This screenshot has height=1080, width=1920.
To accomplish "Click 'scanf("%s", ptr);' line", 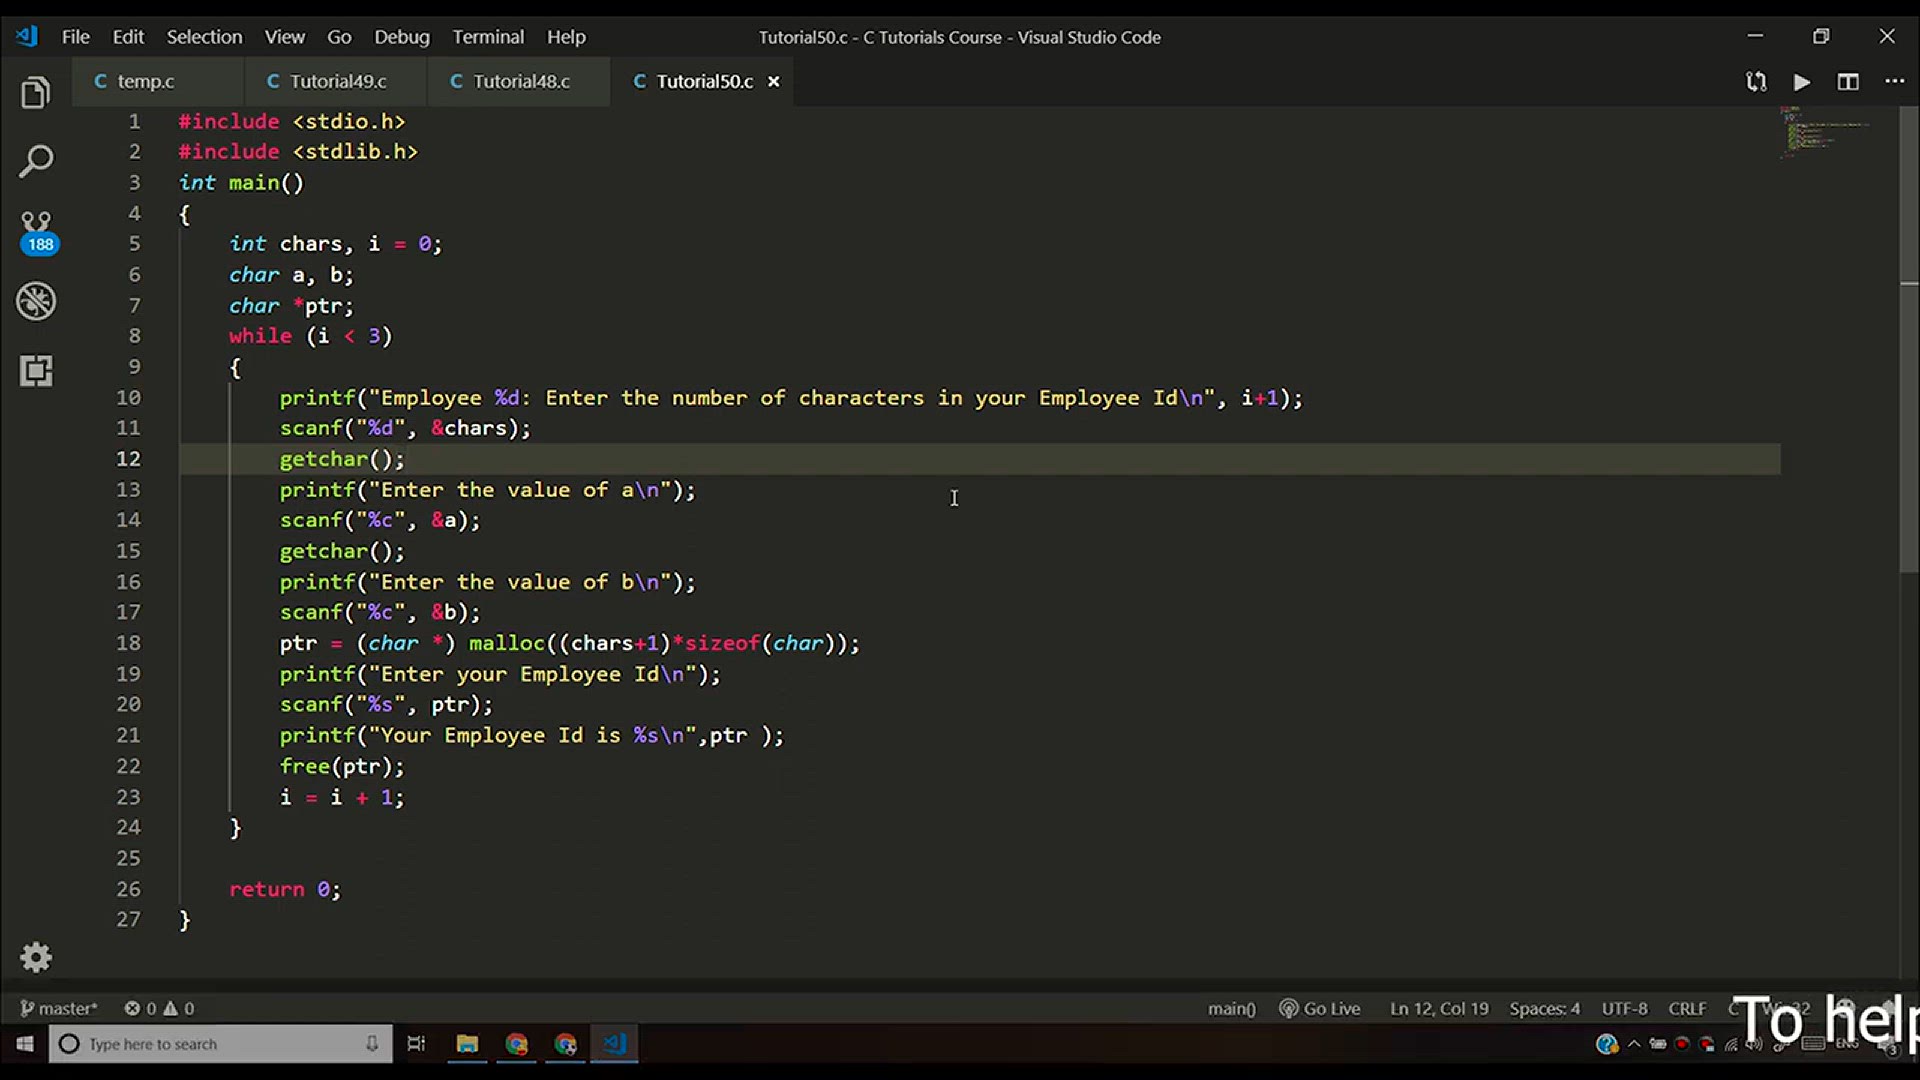I will point(386,705).
